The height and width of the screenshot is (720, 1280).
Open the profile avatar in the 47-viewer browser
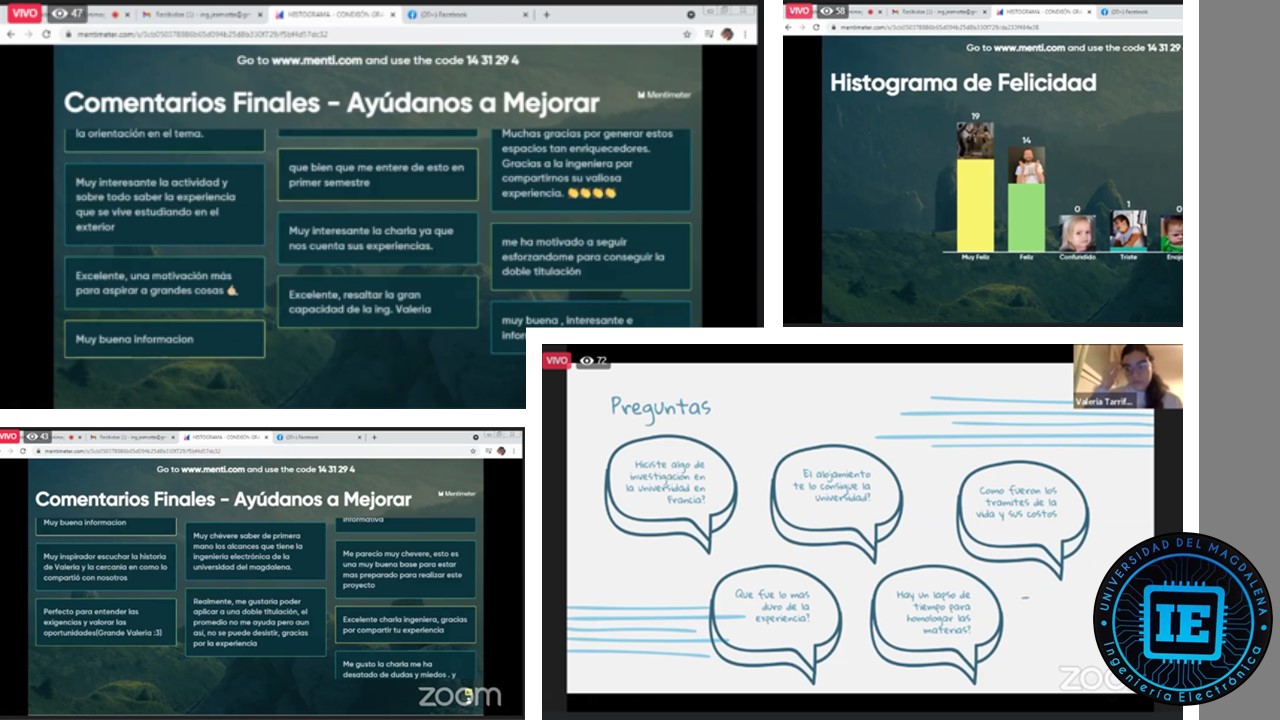coord(727,34)
